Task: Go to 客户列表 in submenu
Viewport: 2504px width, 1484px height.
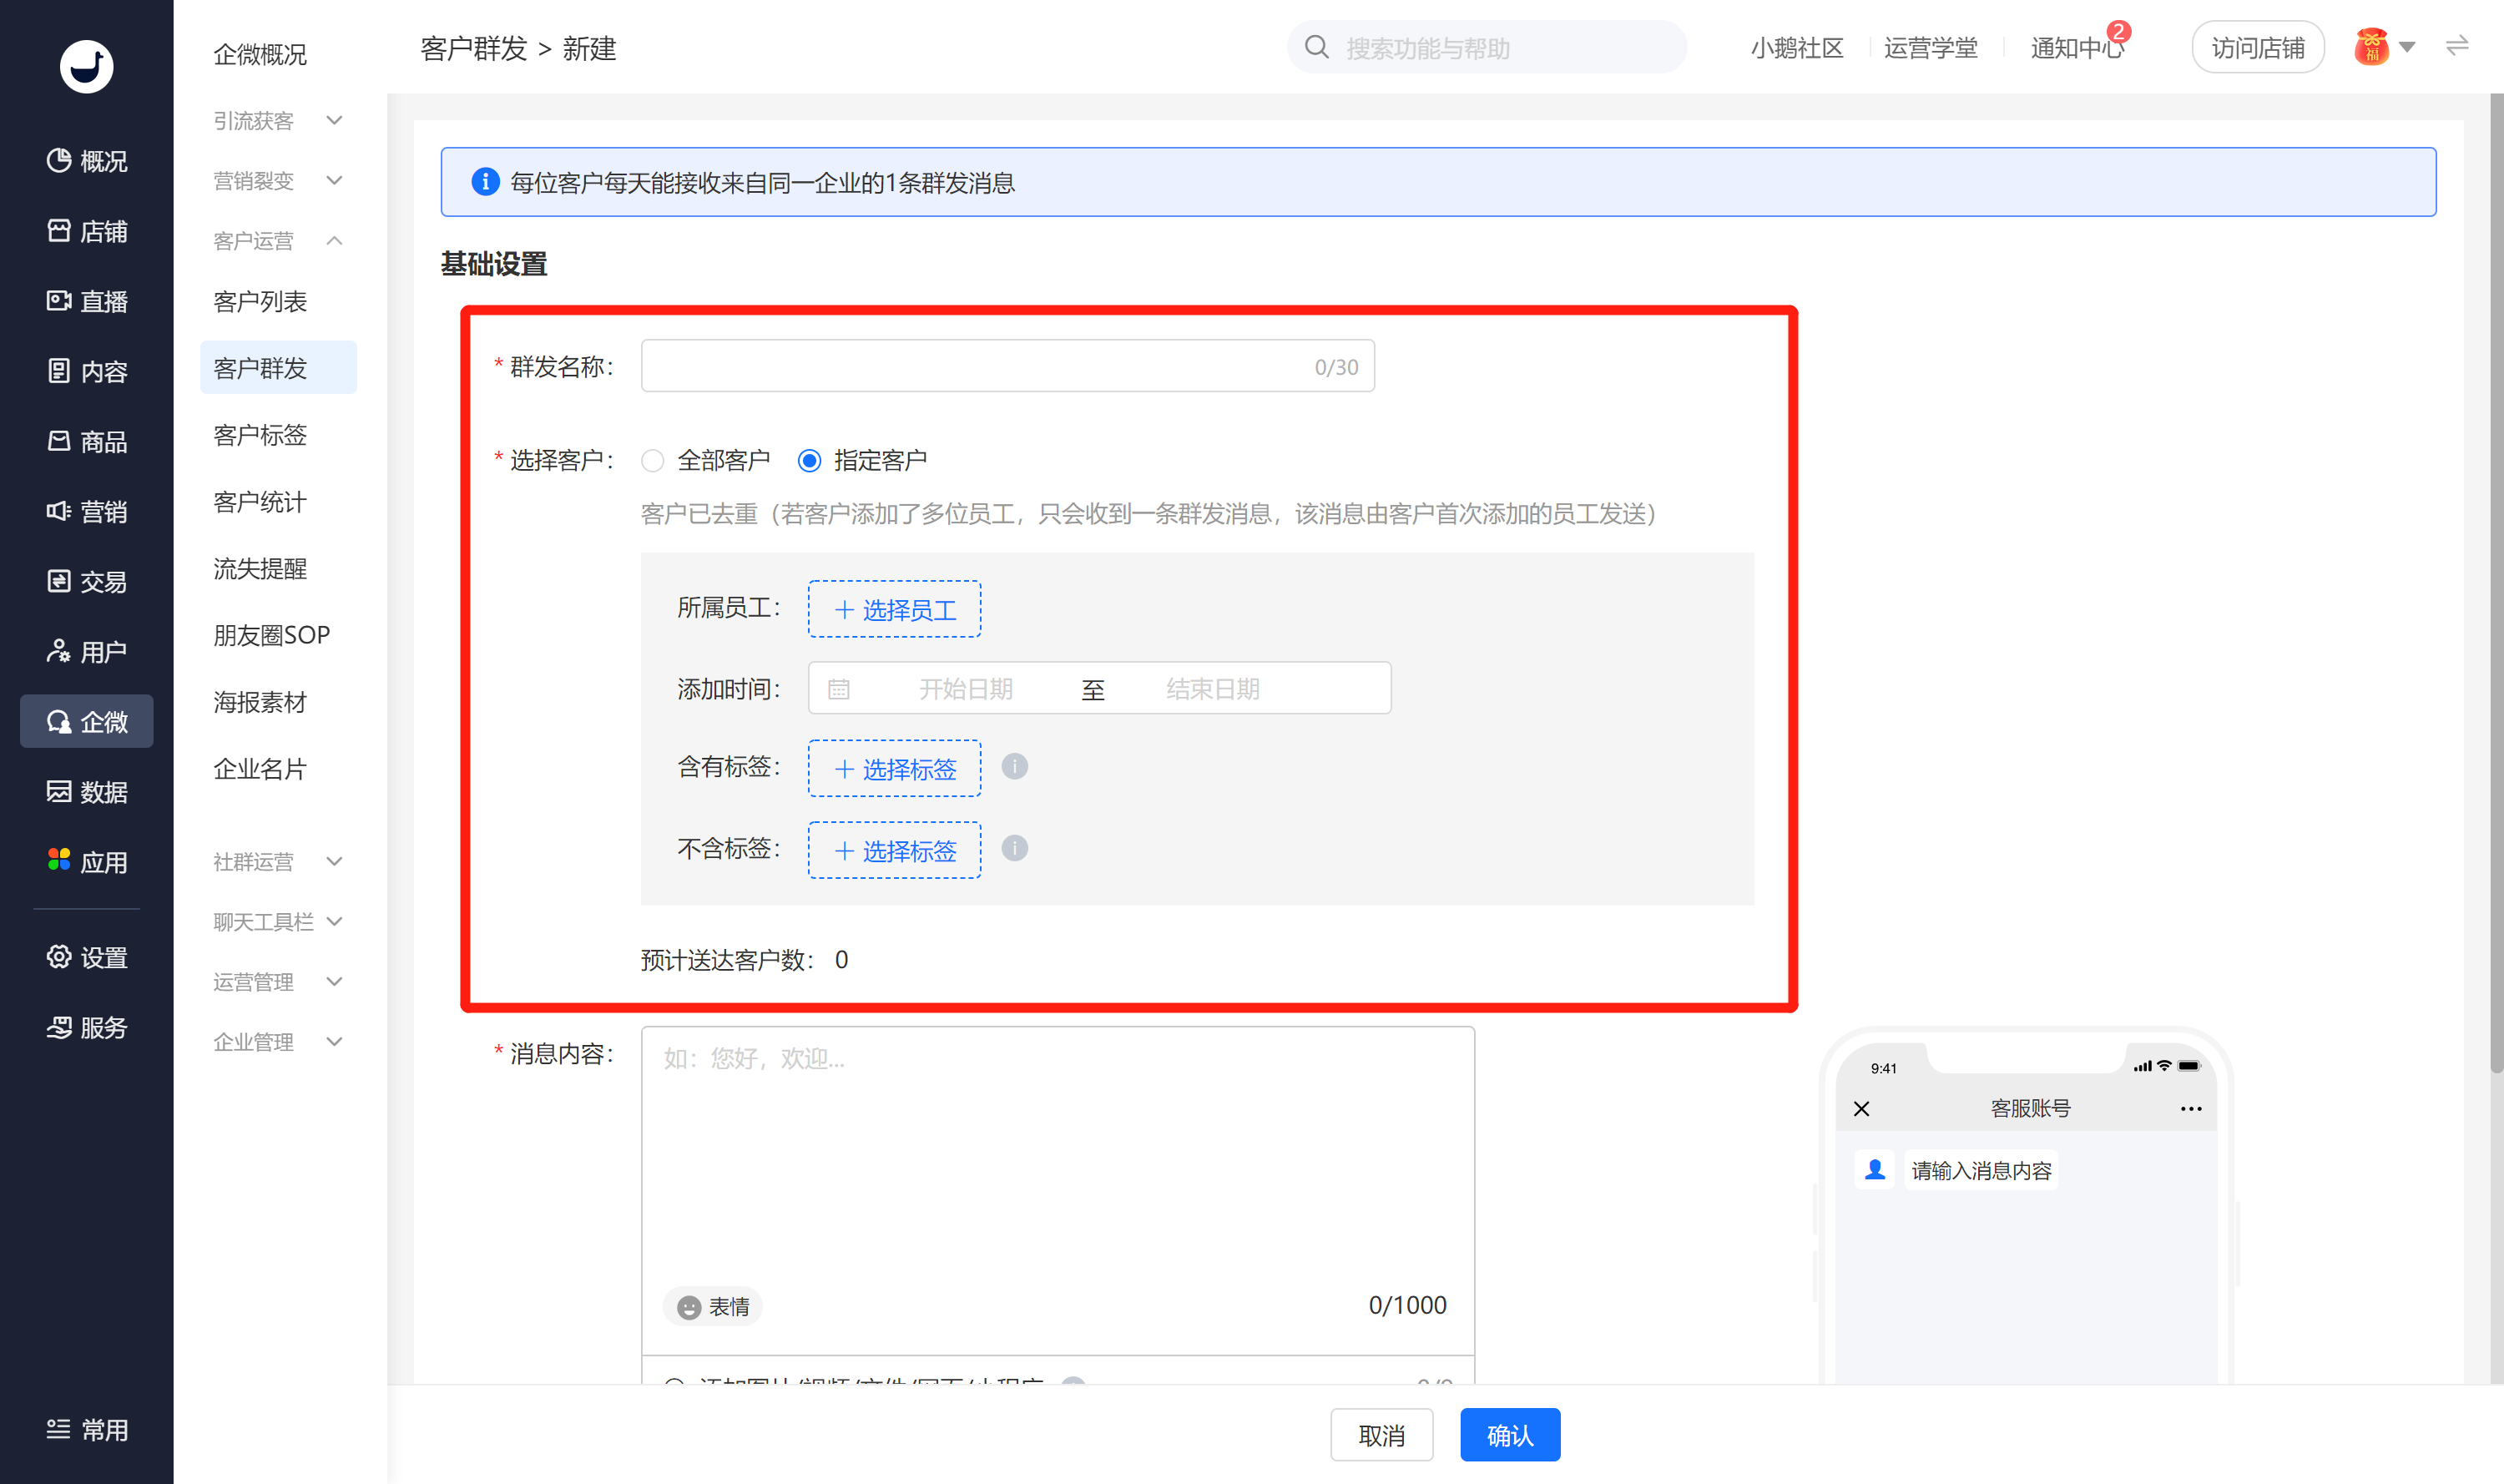Action: pos(260,301)
